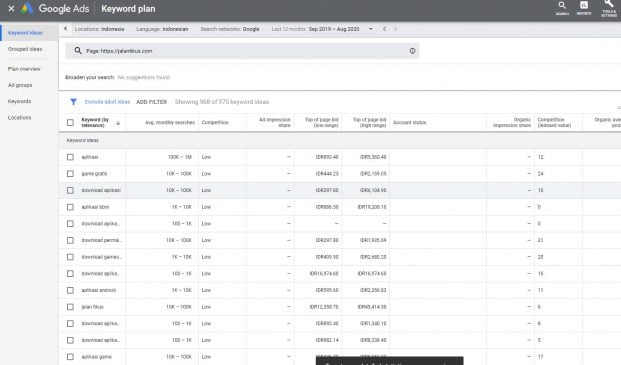Collapse settings bar with the left arrow

tap(65, 29)
